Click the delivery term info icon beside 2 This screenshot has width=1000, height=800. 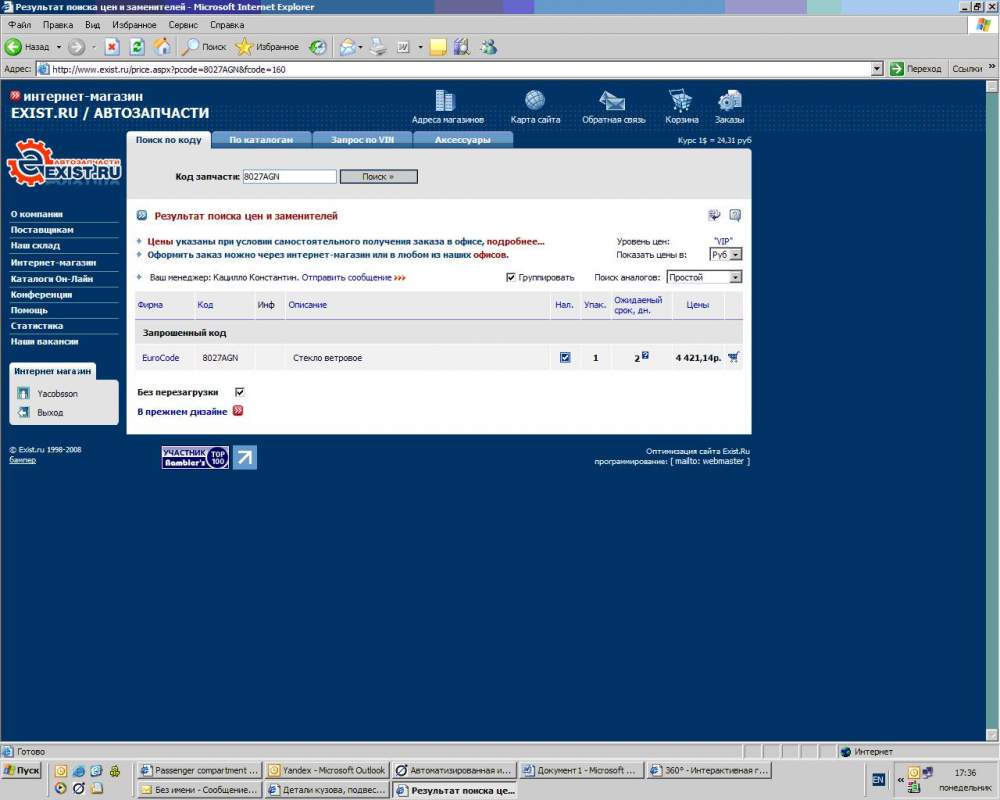[645, 355]
